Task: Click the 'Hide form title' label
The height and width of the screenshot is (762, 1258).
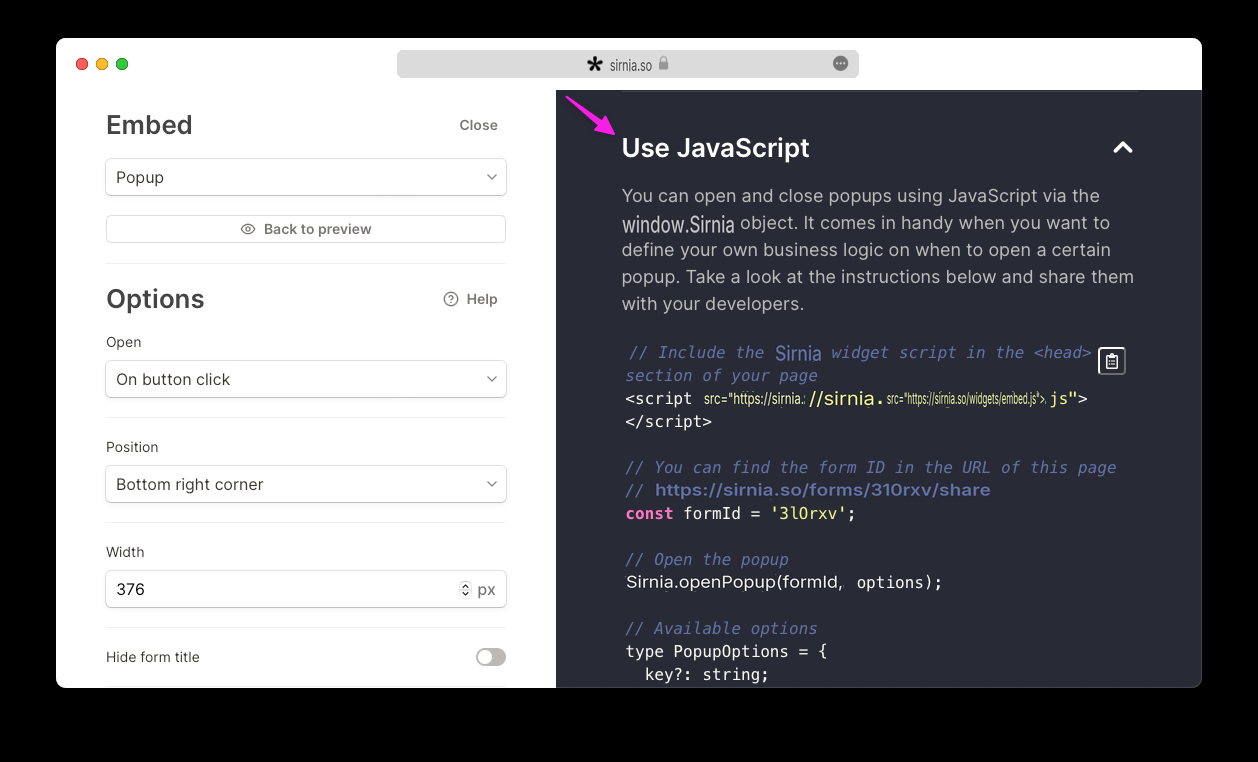Action: (153, 657)
